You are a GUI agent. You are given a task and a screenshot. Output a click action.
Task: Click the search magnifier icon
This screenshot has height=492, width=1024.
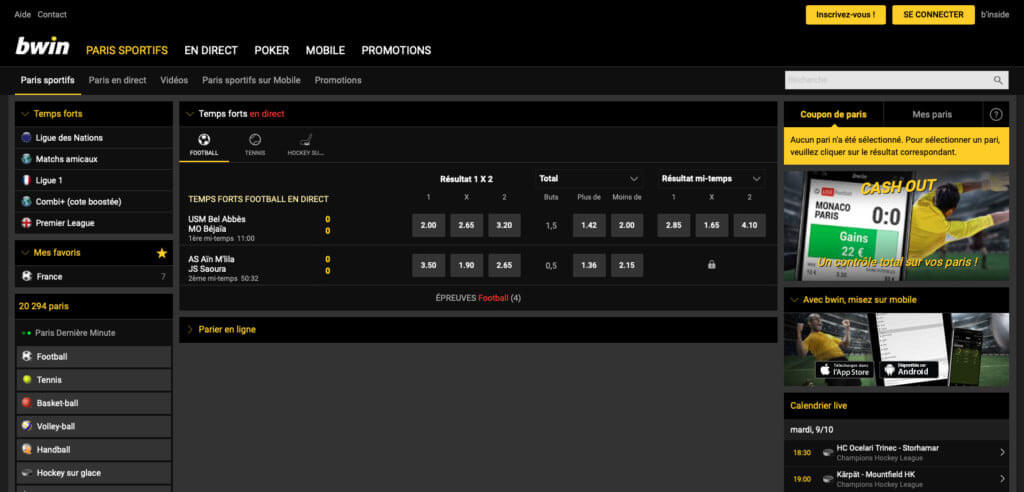tap(997, 80)
